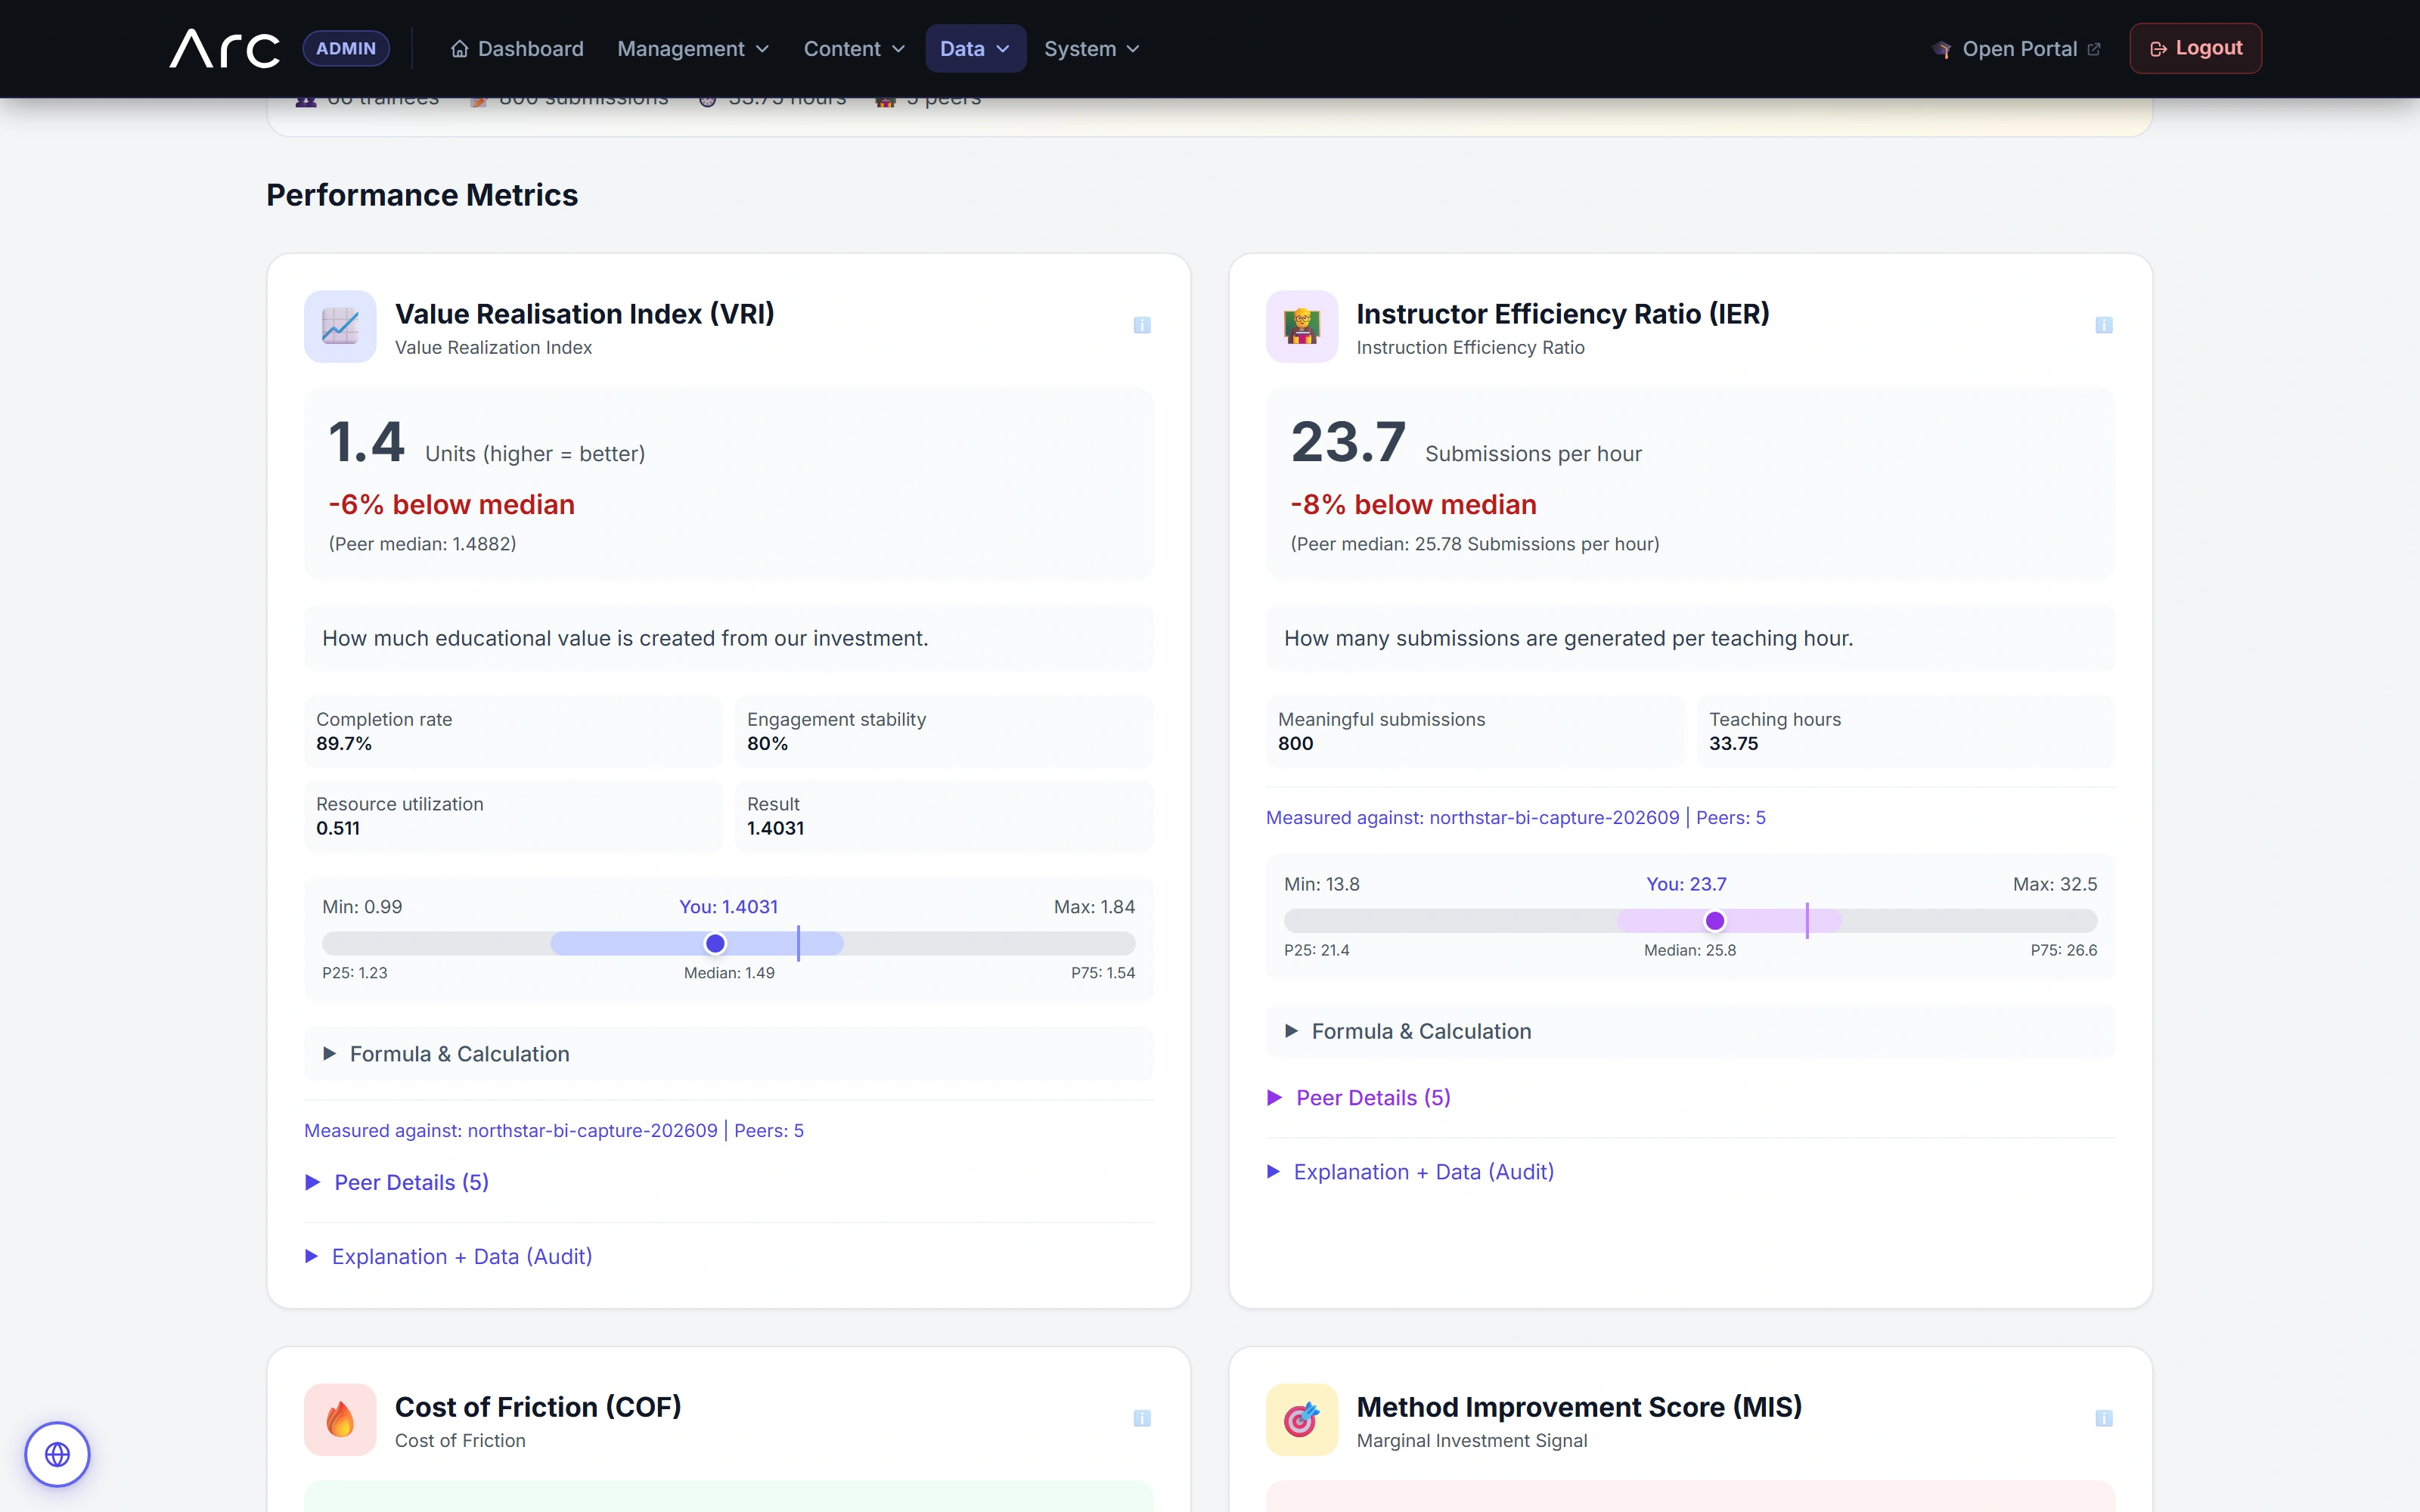Viewport: 2420px width, 1512px height.
Task: Click the VRI range bar dot
Action: click(x=715, y=943)
